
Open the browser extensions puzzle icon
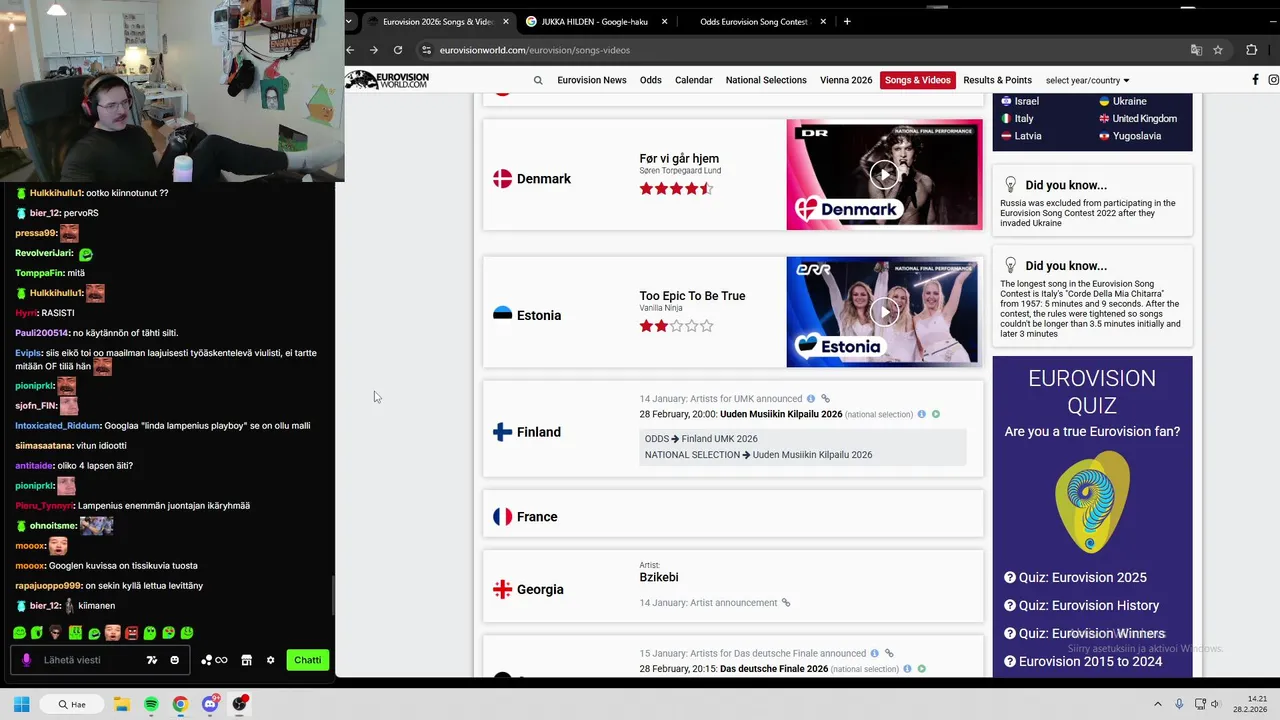(x=1251, y=50)
